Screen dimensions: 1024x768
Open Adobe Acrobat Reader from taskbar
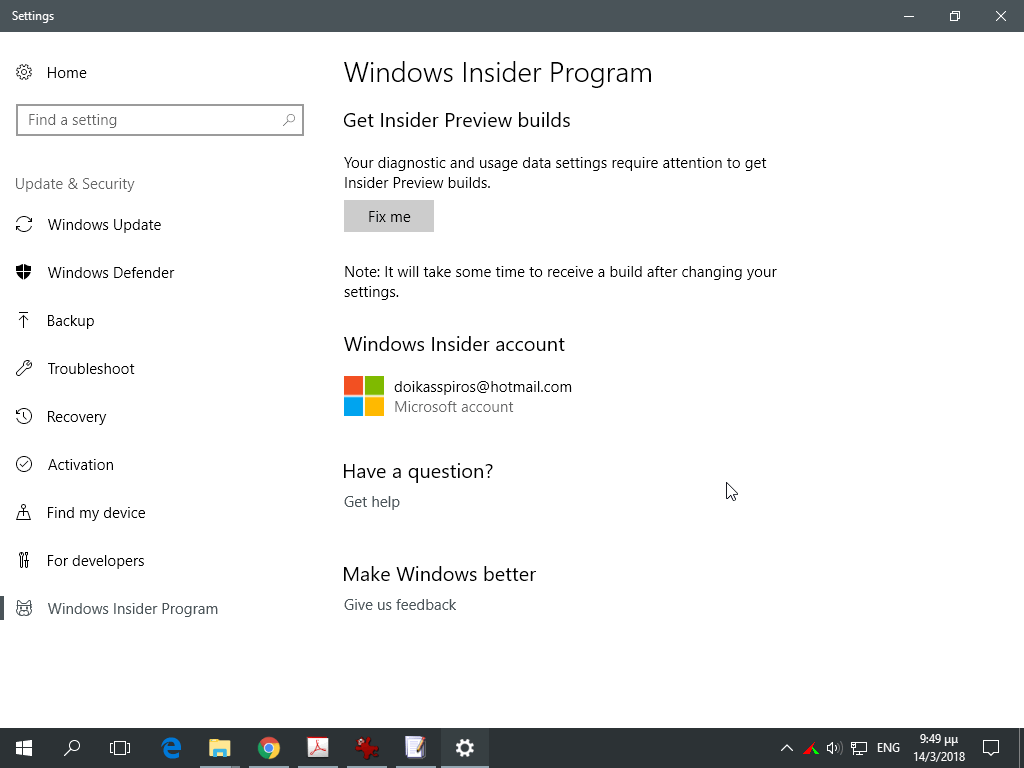tap(318, 748)
